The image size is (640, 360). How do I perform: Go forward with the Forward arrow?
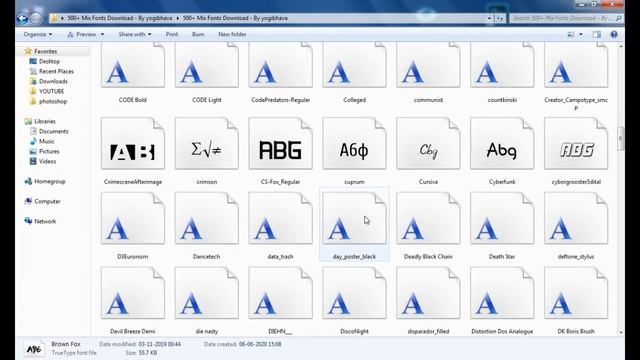(x=36, y=18)
